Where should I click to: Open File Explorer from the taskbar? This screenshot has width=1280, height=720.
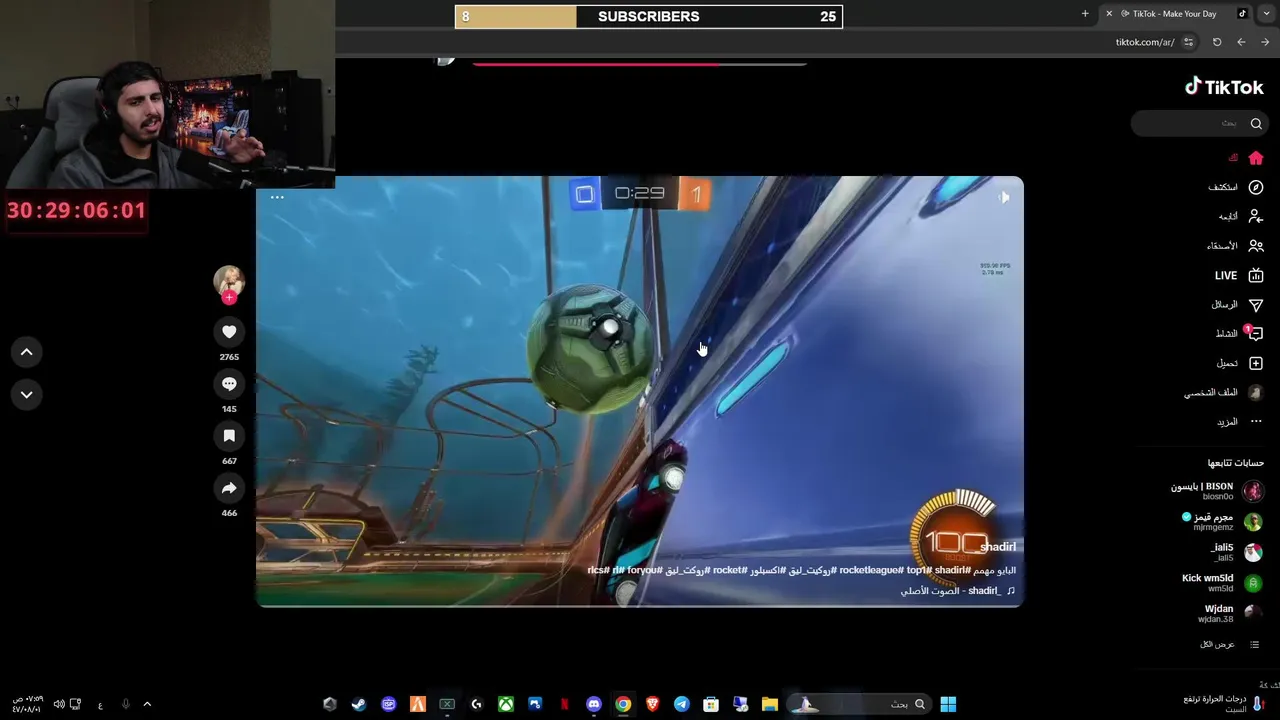point(770,704)
